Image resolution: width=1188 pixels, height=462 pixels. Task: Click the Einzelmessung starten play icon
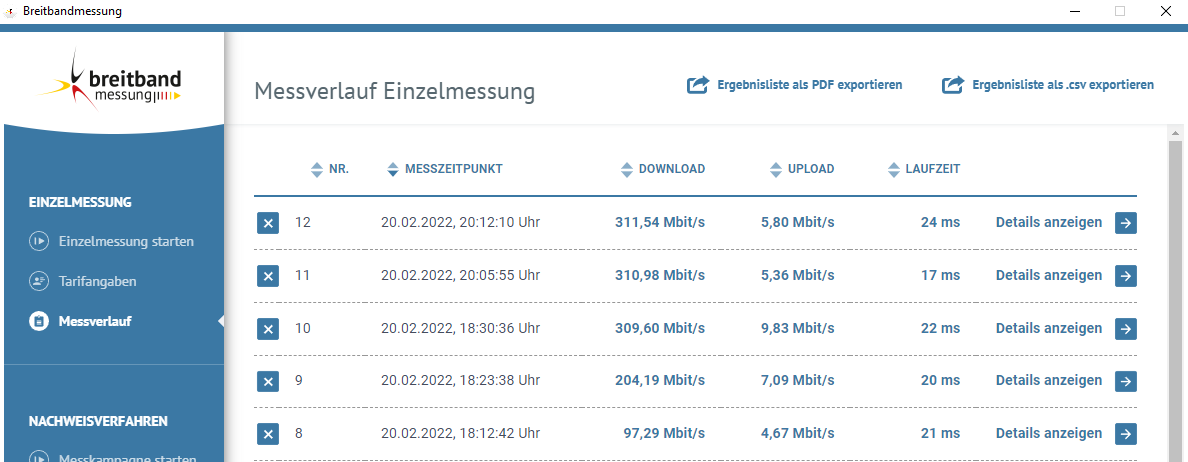(x=39, y=242)
